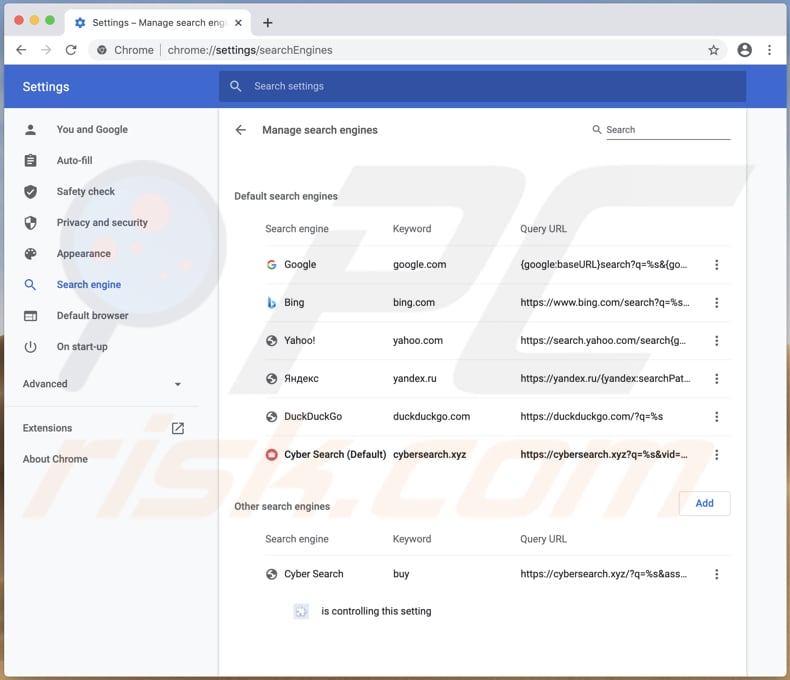Open more actions for DuckDuckGo row
Image resolution: width=790 pixels, height=680 pixels.
coord(716,417)
